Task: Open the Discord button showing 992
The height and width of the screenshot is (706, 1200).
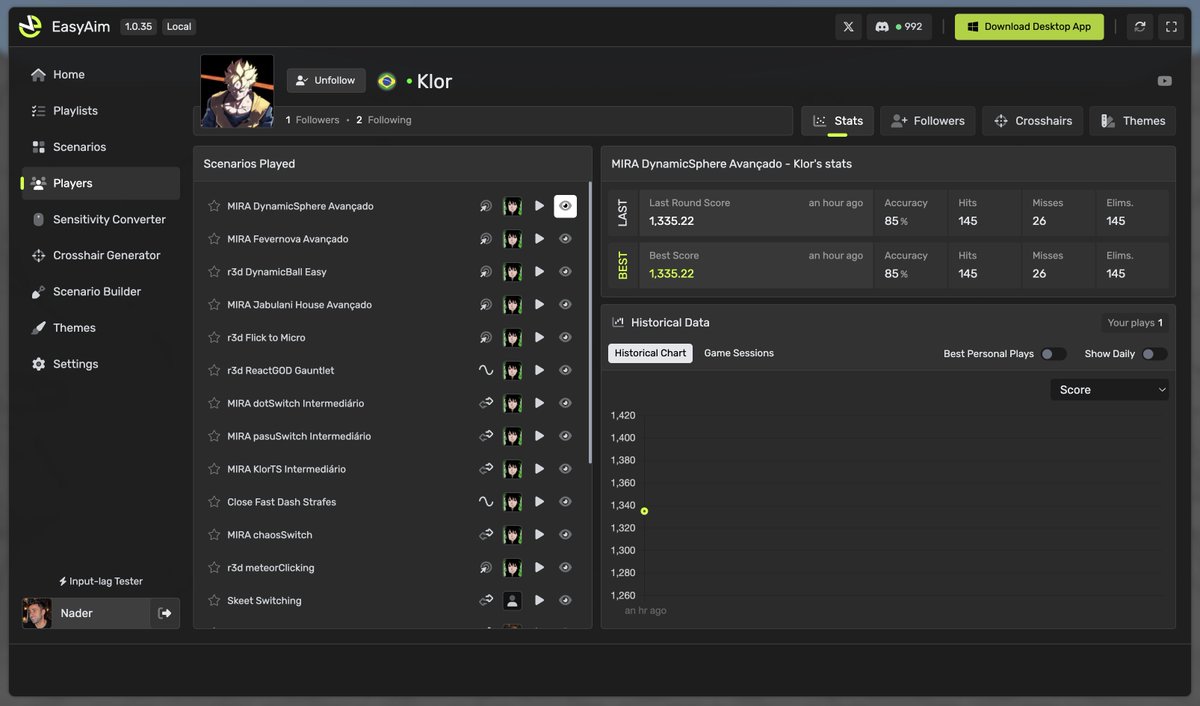Action: click(x=899, y=27)
